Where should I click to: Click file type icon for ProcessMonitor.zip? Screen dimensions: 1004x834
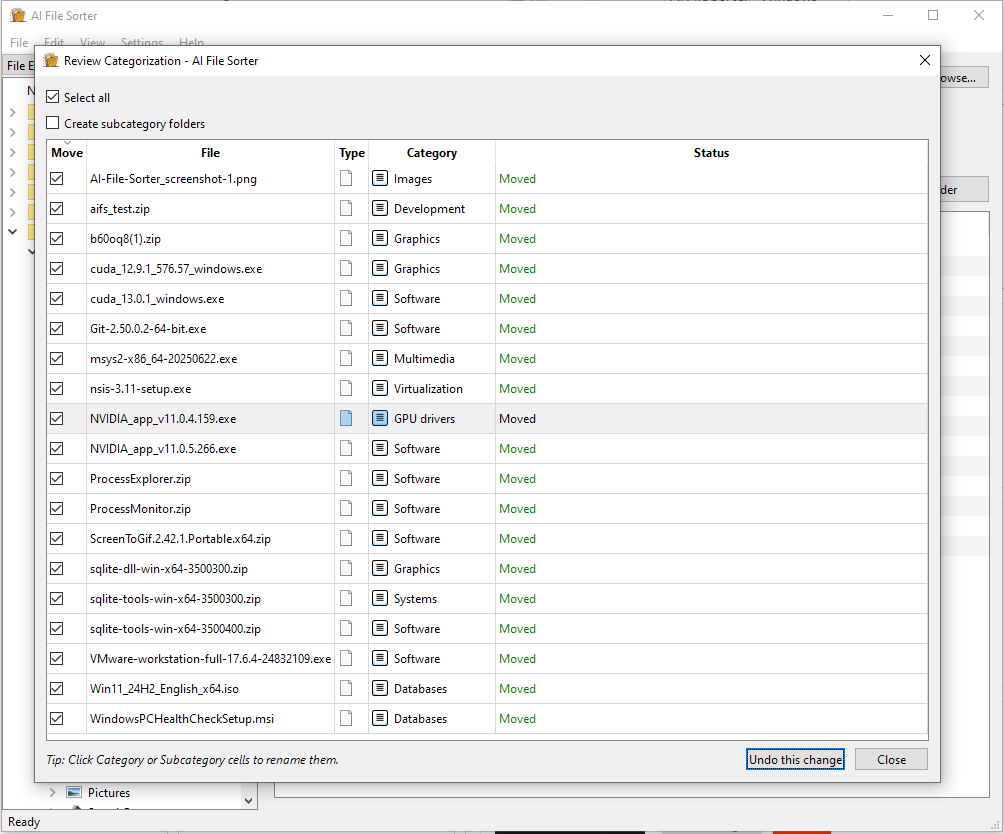(346, 509)
